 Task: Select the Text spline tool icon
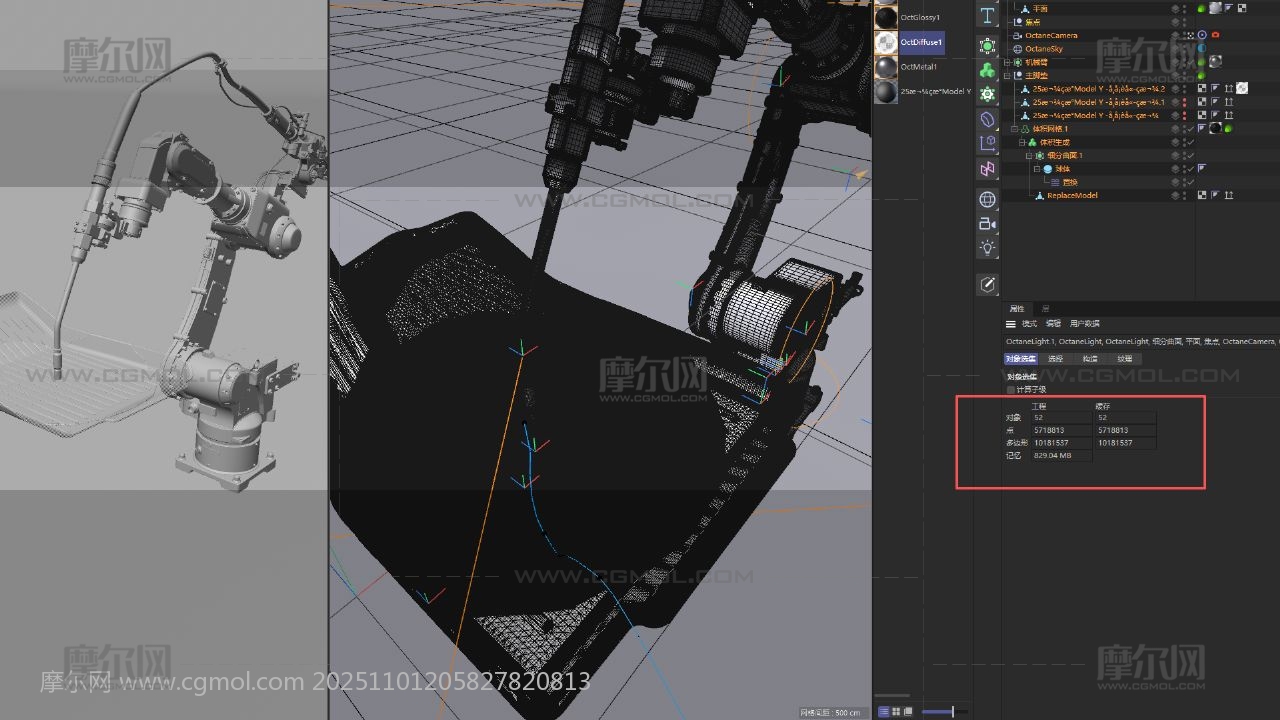tap(987, 16)
